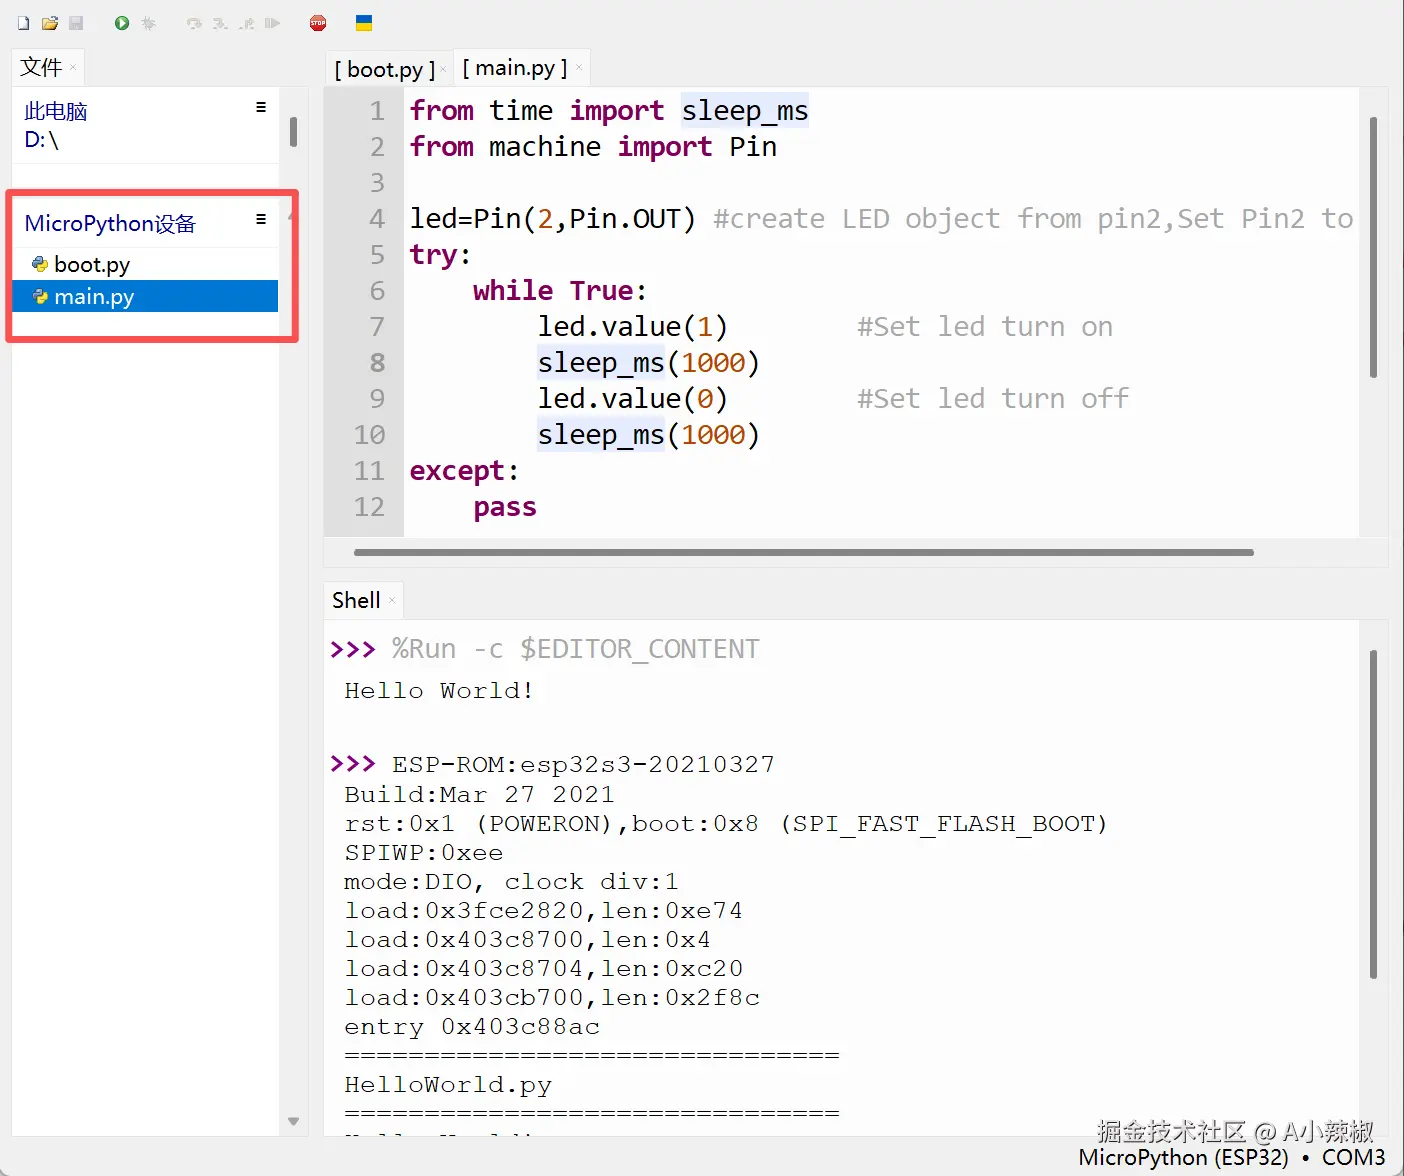Click the Resume debug icon

pyautogui.click(x=272, y=23)
